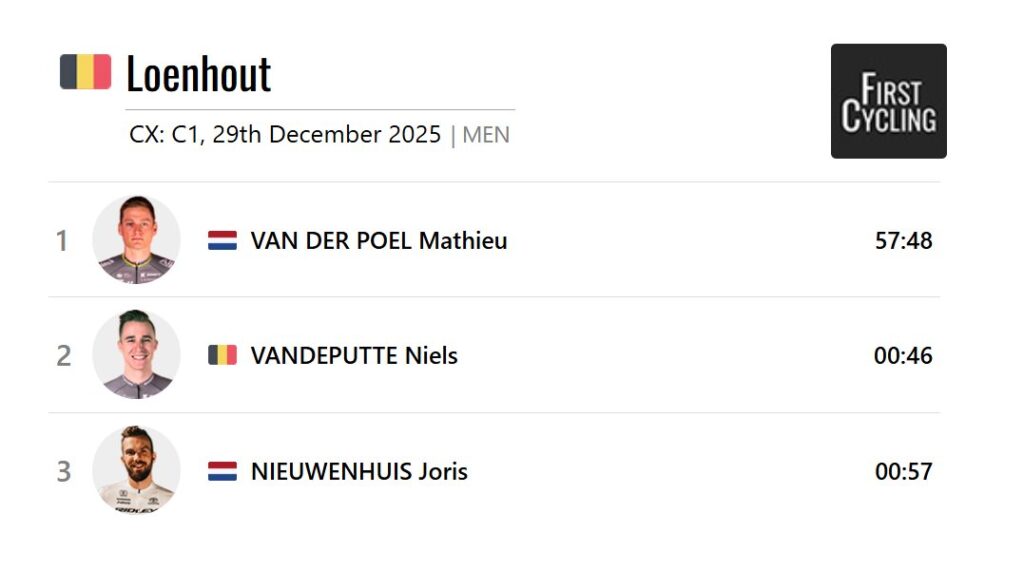Viewport: 1024px width, 570px height.
Task: Open Joris Nieuwenhuis's profile photo
Action: pos(136,470)
